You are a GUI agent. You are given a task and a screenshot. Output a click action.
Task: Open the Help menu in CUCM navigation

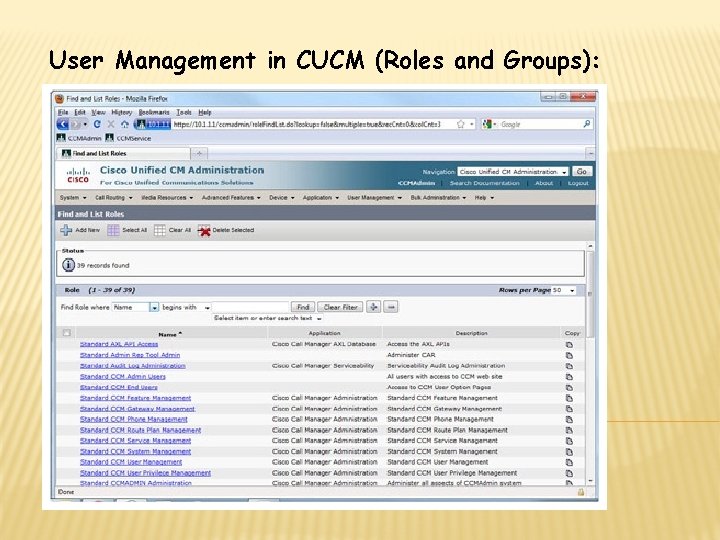484,197
